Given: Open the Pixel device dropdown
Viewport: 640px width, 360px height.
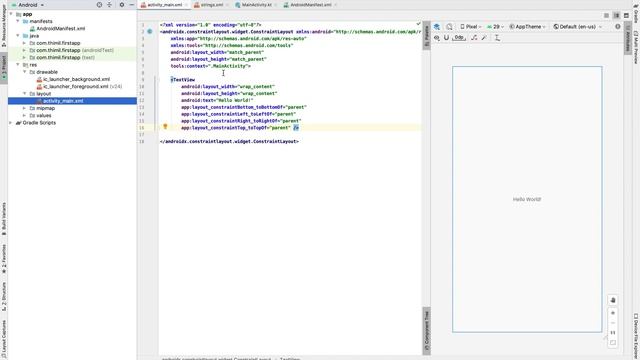Looking at the screenshot, I should [x=471, y=27].
